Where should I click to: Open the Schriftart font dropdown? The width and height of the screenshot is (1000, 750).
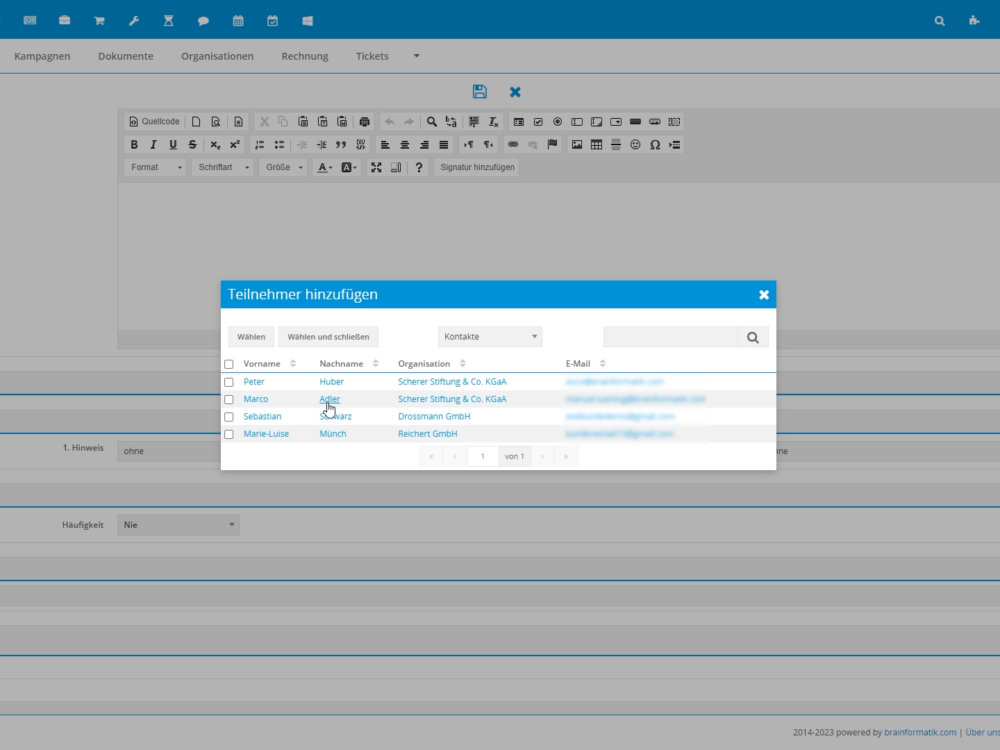click(x=222, y=168)
